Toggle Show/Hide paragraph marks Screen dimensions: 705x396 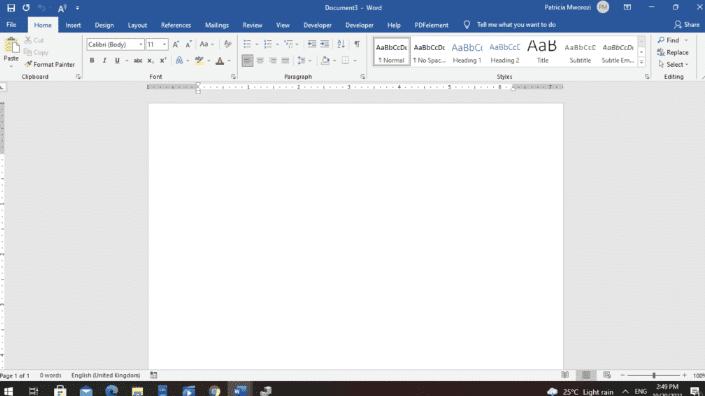tap(357, 44)
